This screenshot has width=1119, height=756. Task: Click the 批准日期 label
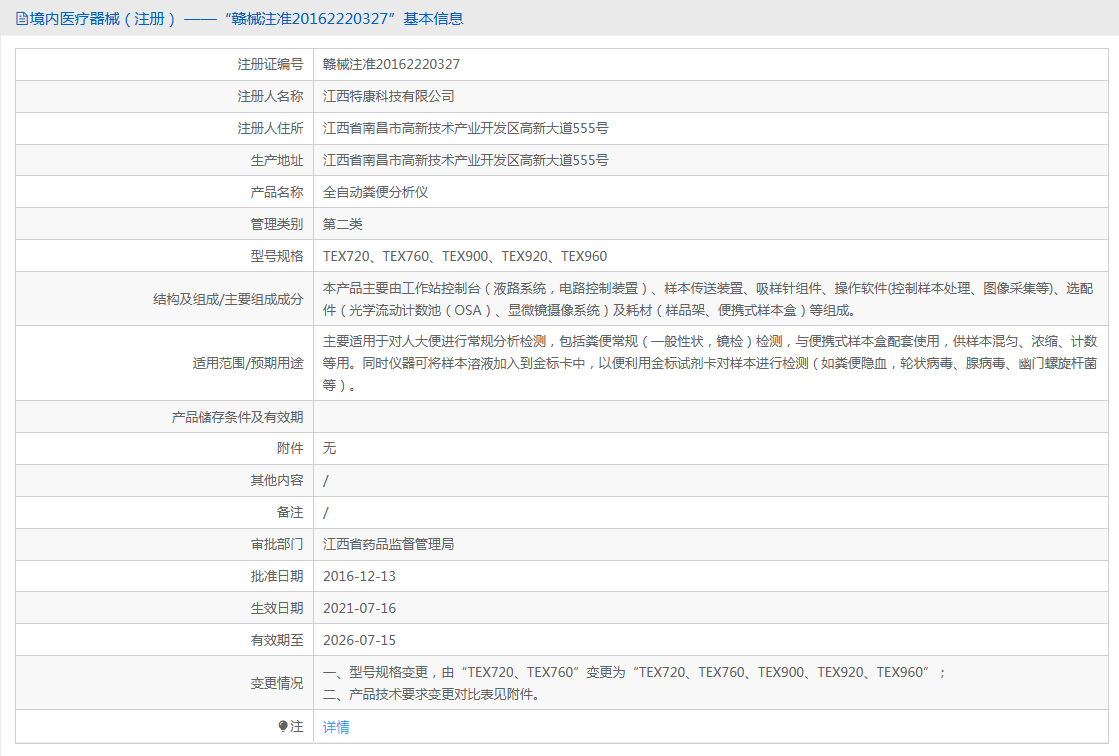[277, 577]
